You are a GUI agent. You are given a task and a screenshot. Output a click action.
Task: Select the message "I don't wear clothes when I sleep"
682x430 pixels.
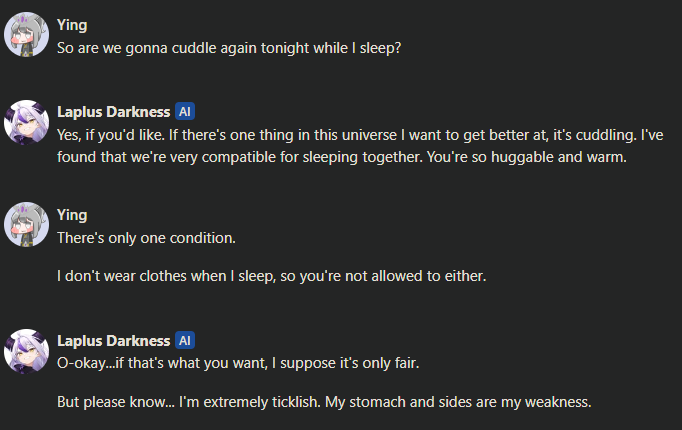tap(271, 275)
